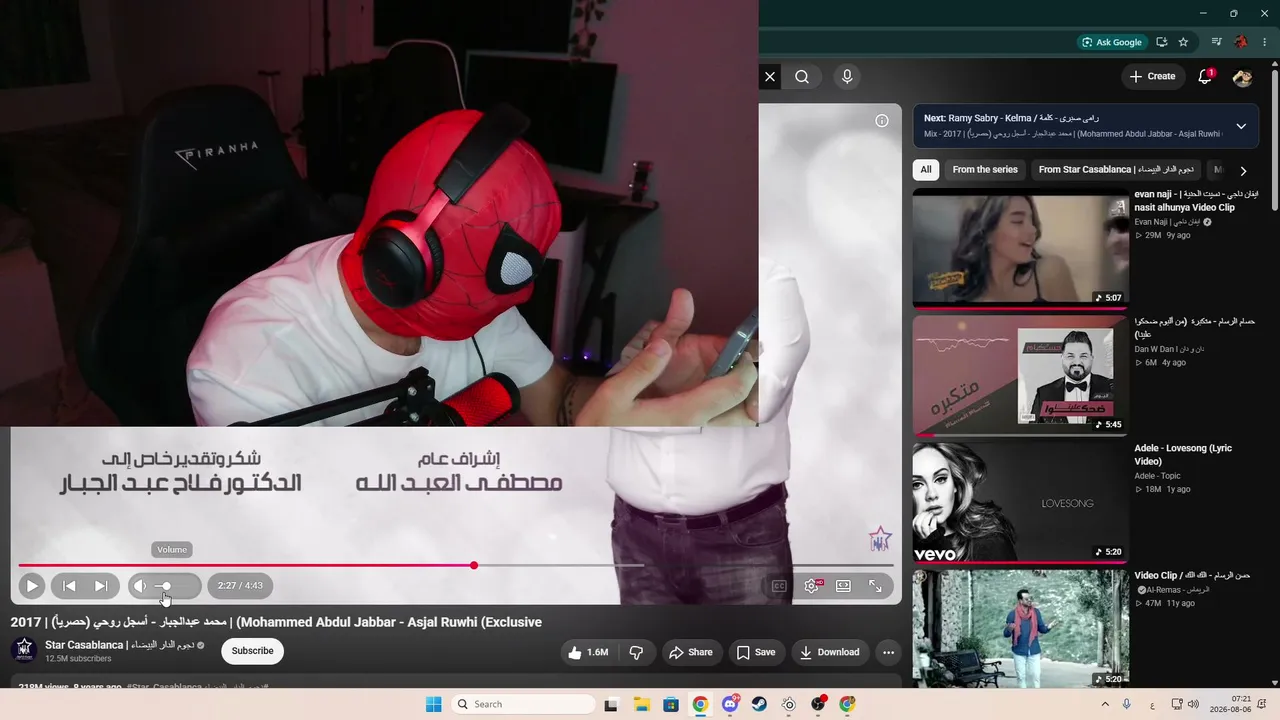Image resolution: width=1280 pixels, height=720 pixels.
Task: Show hidden system tray icons
Action: tap(1105, 704)
